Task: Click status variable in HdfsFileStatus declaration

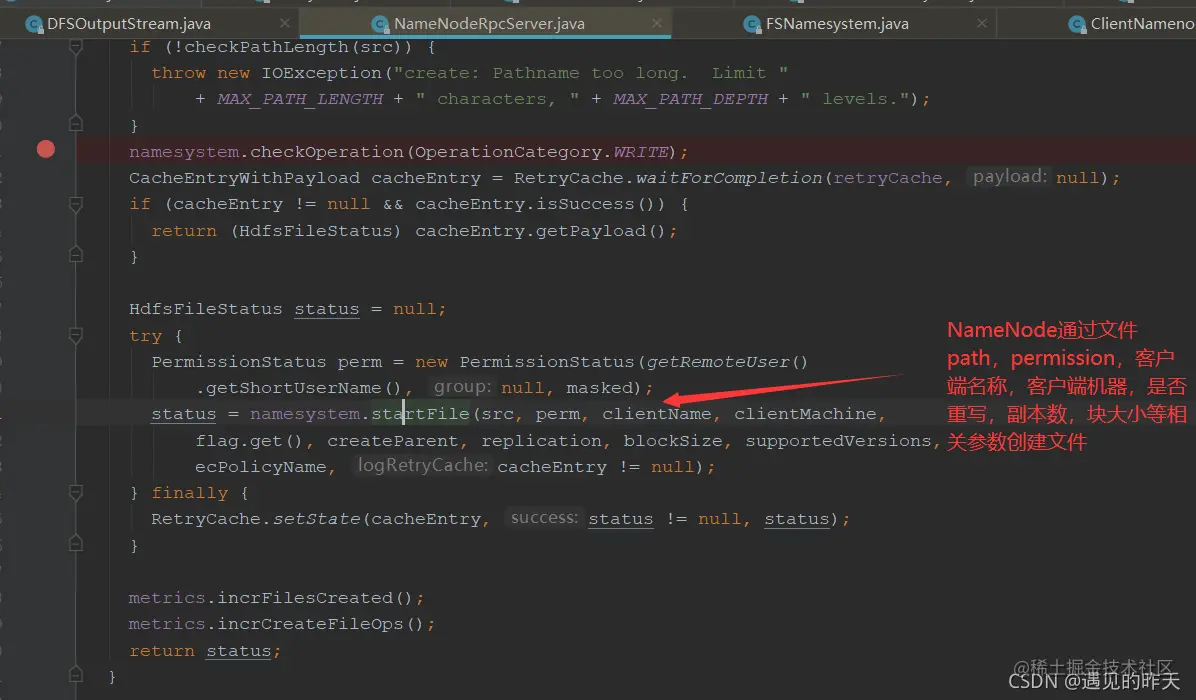Action: pos(326,309)
